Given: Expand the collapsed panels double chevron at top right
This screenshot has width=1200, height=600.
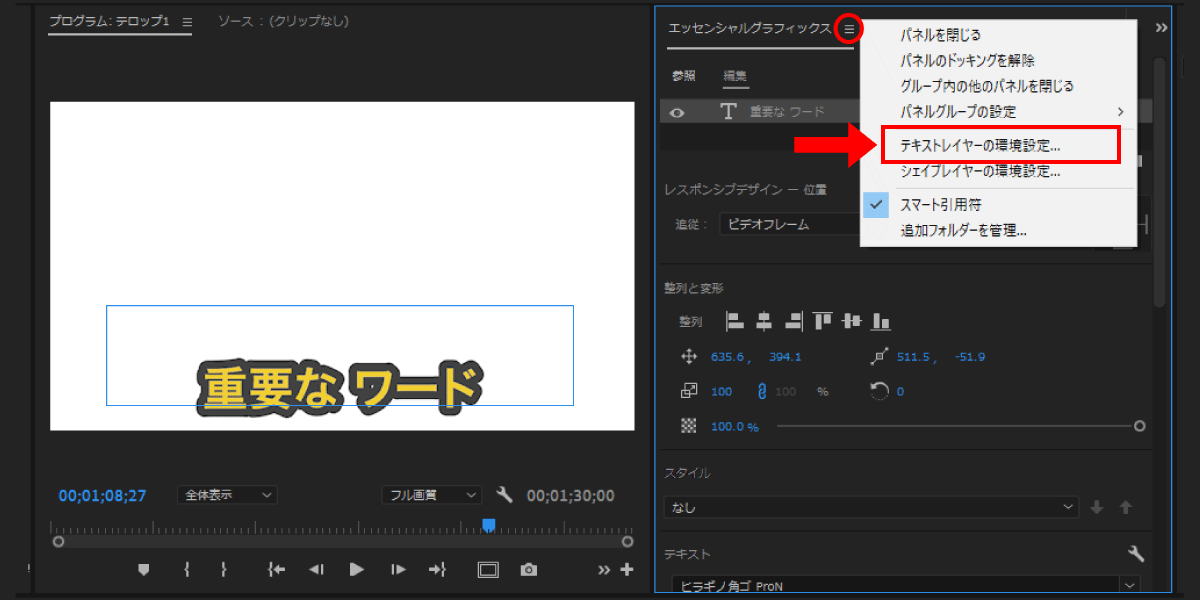Looking at the screenshot, I should 1161,28.
